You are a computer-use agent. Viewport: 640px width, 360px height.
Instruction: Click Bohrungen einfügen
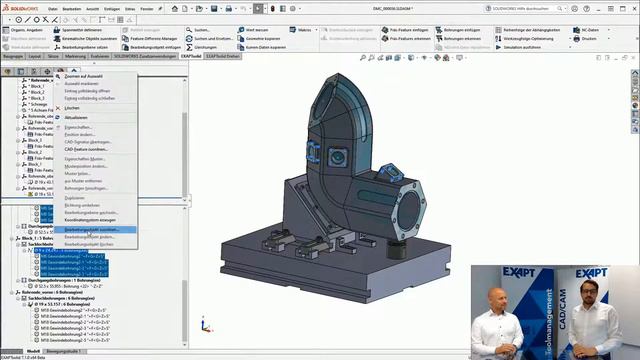pyautogui.click(x=458, y=30)
